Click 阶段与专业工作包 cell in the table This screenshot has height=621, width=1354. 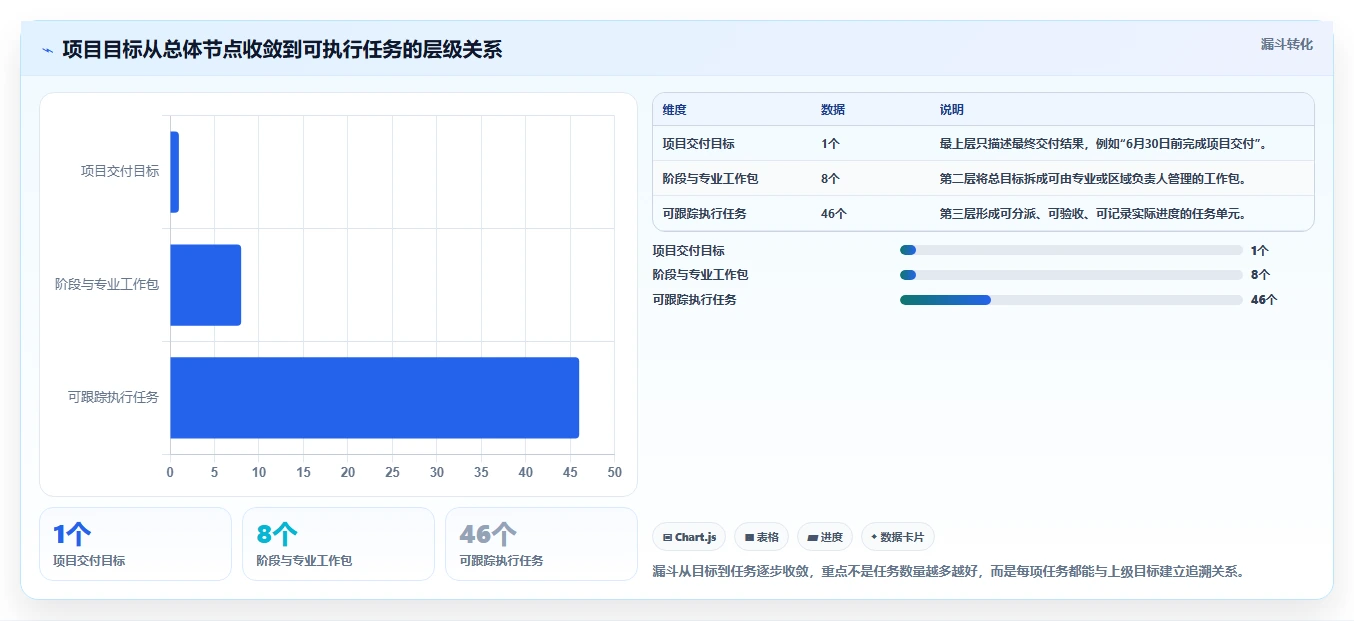pos(710,179)
